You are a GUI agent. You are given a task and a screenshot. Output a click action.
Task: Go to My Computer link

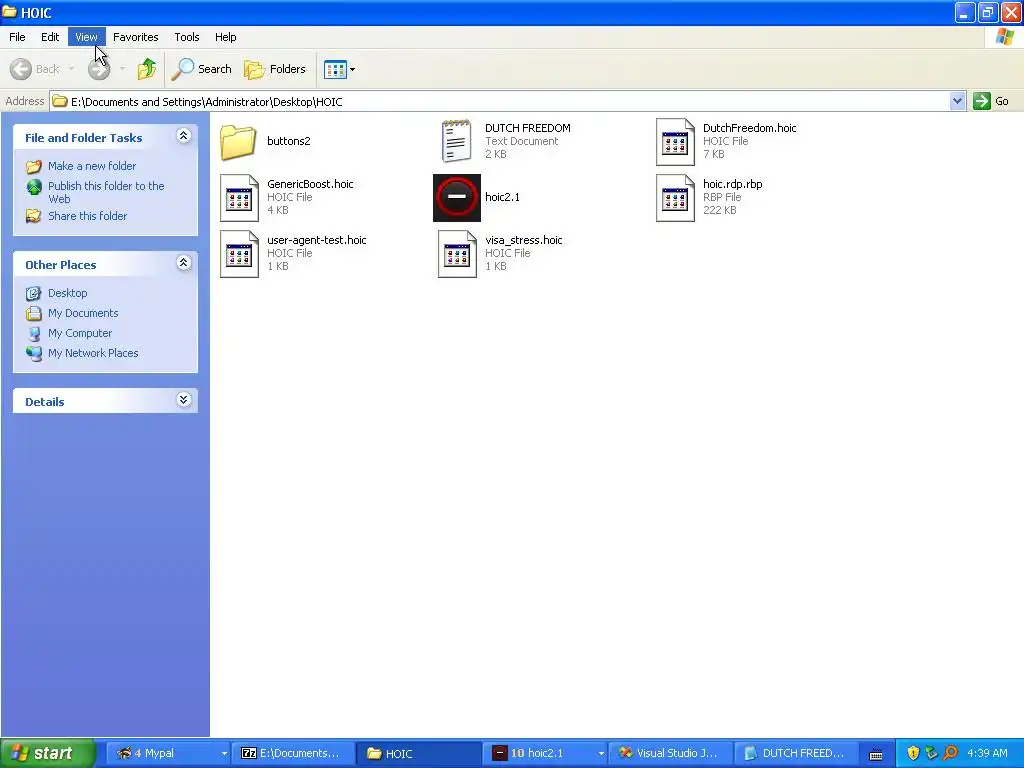point(80,333)
